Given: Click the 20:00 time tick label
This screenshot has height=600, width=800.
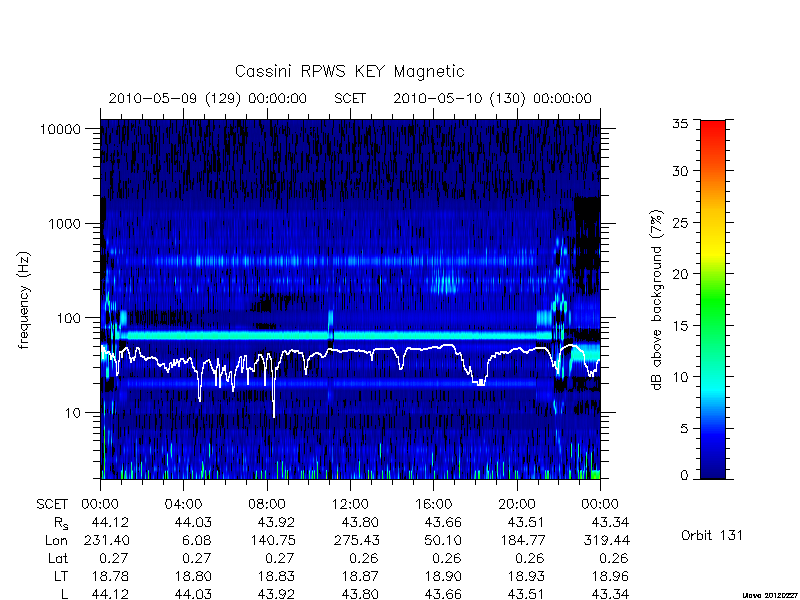Looking at the screenshot, I should click(517, 505).
